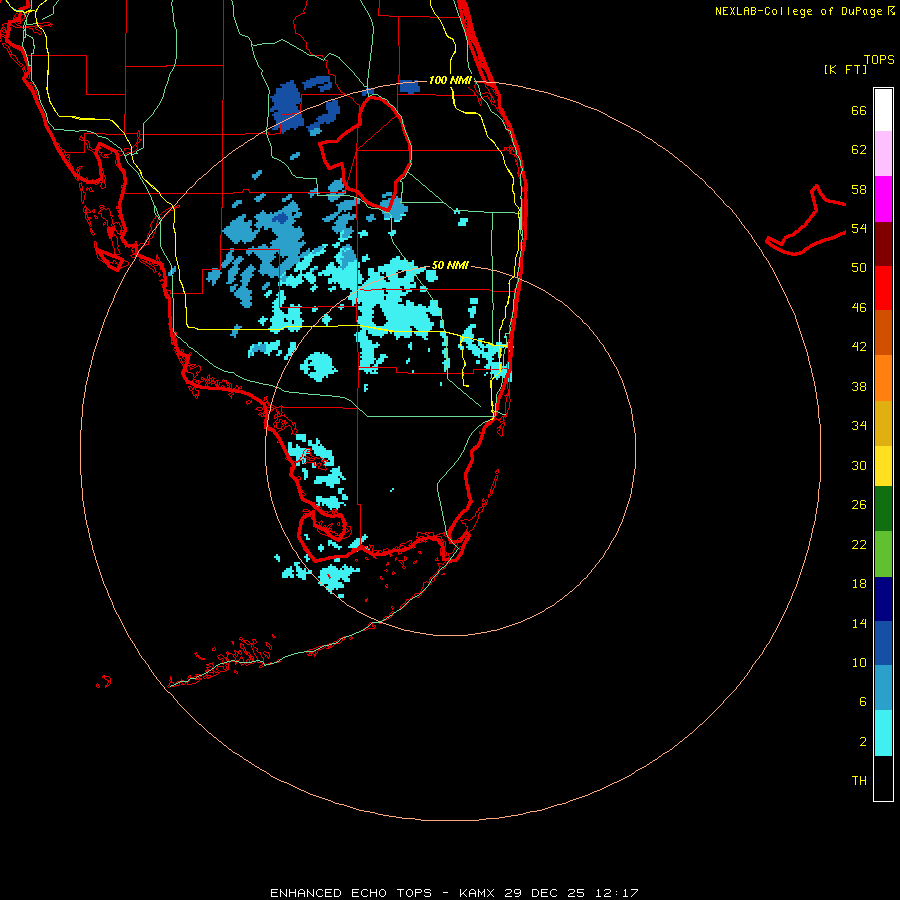
Task: Click the light green scale swatch
Action: 883,554
